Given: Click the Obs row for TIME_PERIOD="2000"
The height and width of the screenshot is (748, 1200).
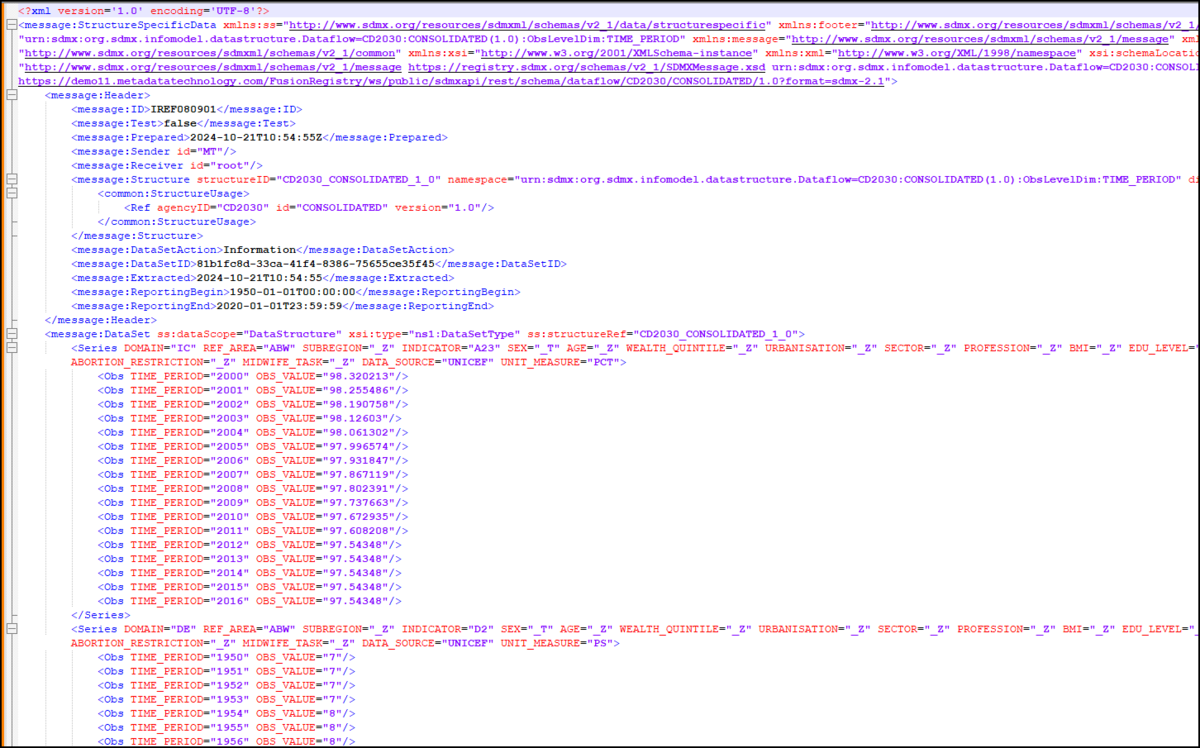Looking at the screenshot, I should click(x=253, y=375).
